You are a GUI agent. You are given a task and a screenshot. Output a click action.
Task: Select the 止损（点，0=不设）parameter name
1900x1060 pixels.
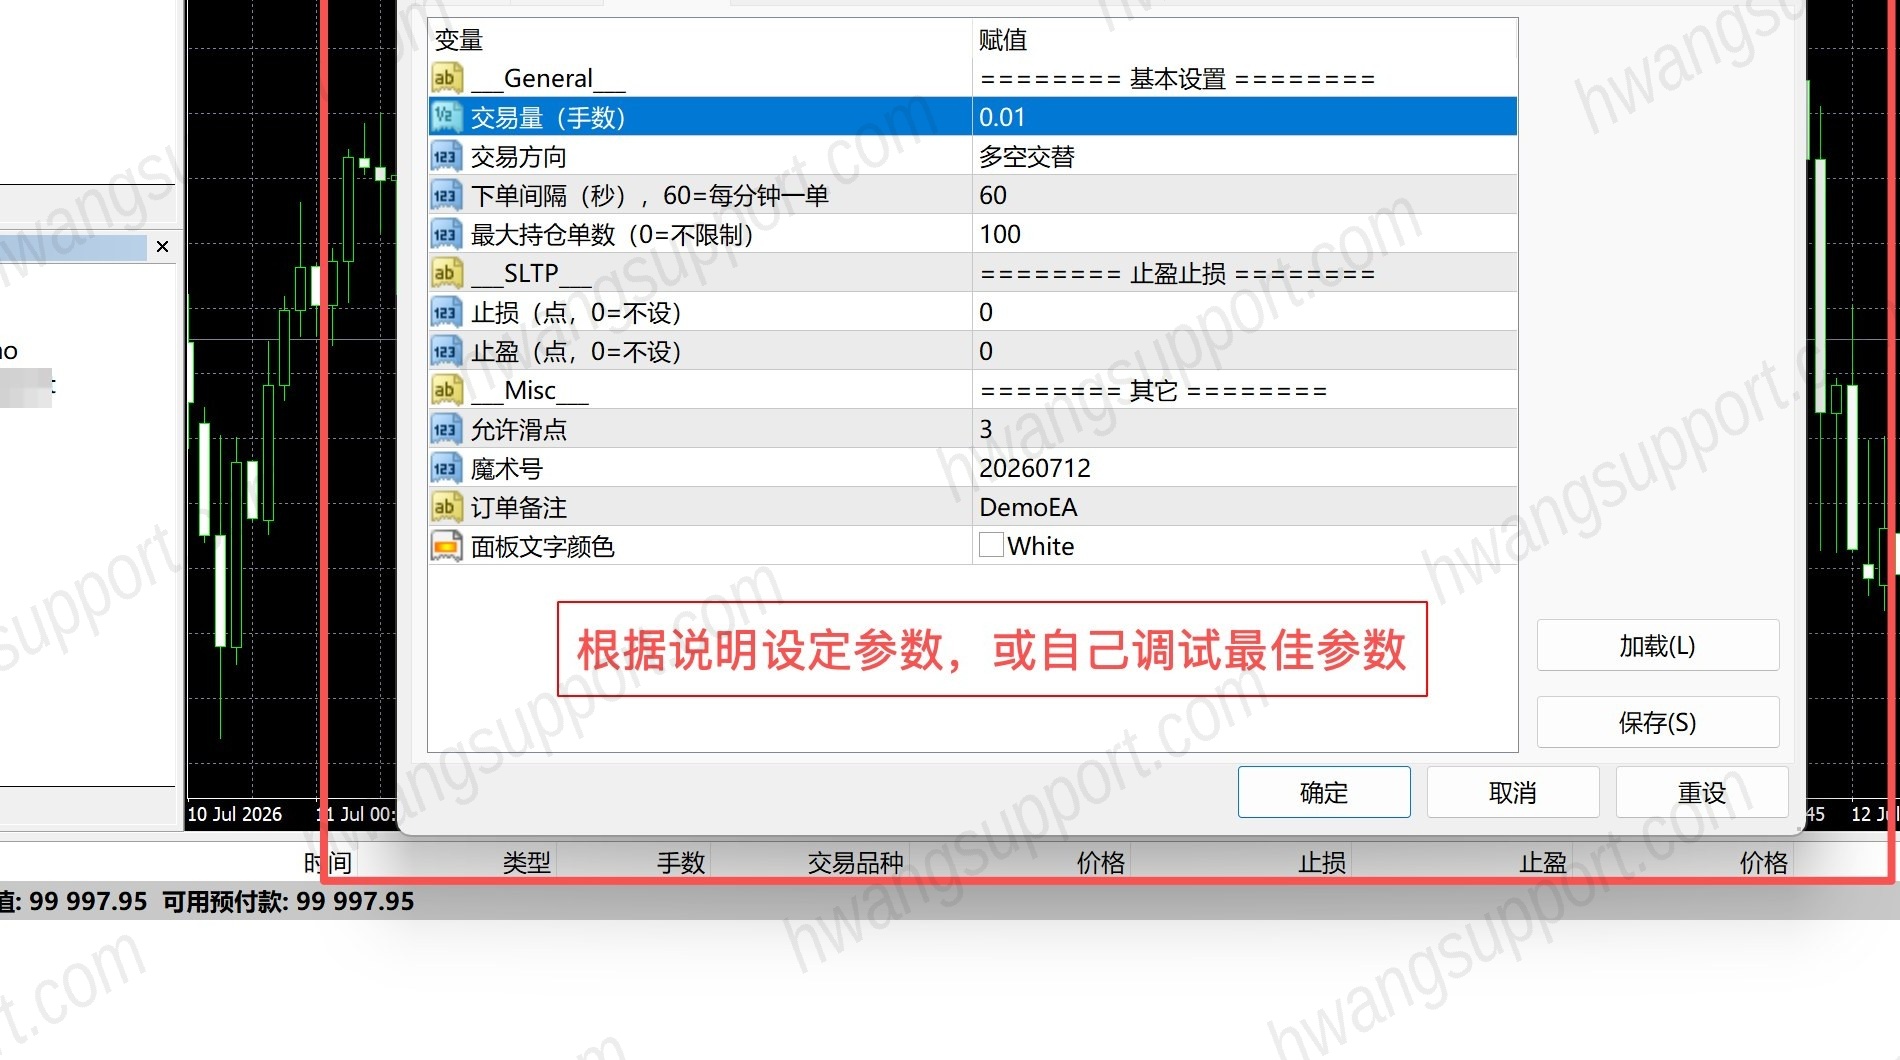[x=575, y=313]
